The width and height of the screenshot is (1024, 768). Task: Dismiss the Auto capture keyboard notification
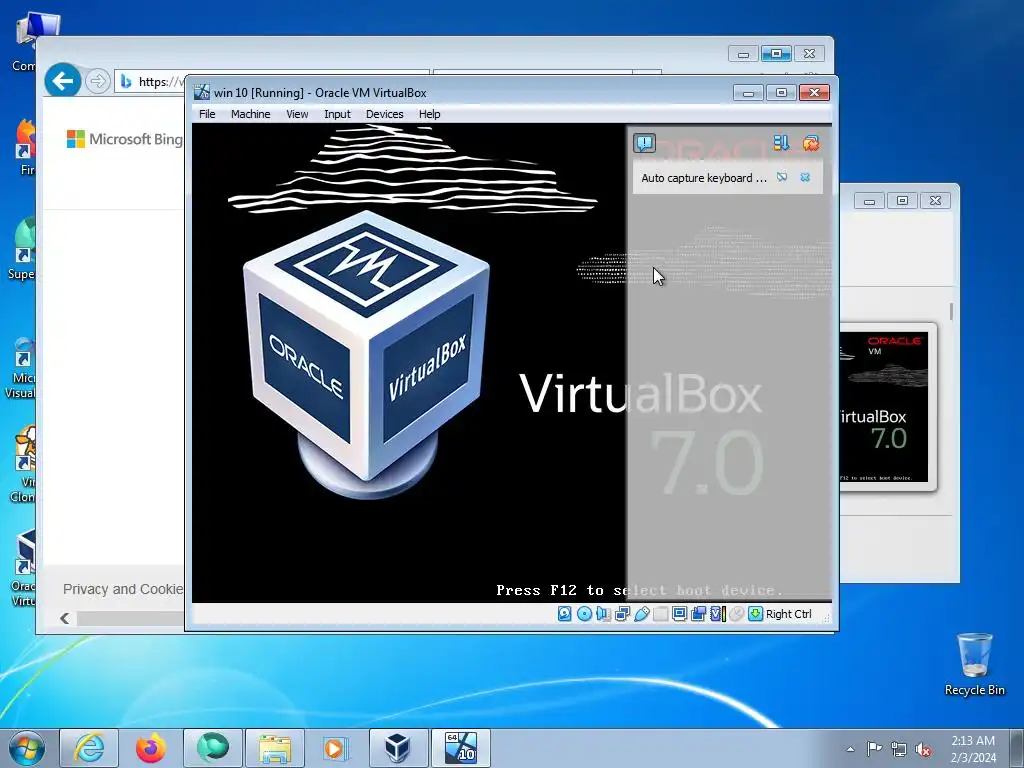tap(805, 177)
